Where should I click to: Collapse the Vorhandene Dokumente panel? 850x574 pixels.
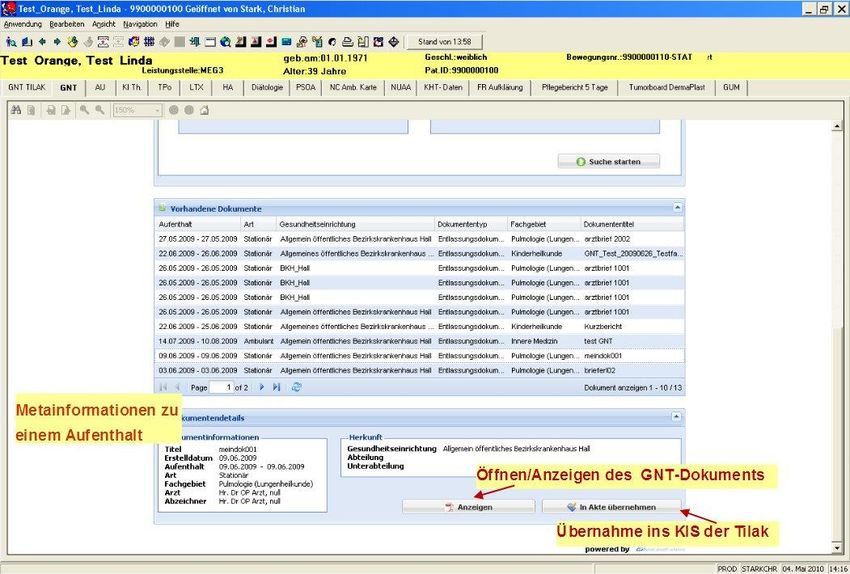677,208
